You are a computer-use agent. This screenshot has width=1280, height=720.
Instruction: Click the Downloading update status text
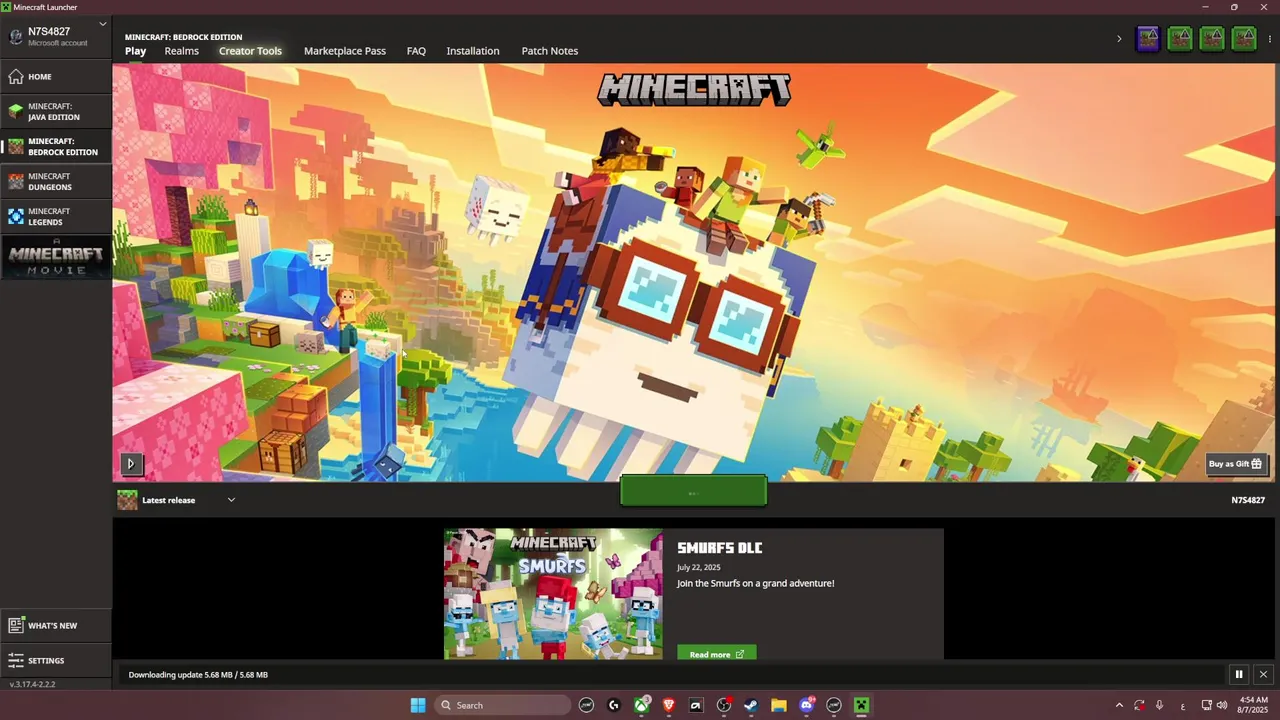click(x=198, y=675)
